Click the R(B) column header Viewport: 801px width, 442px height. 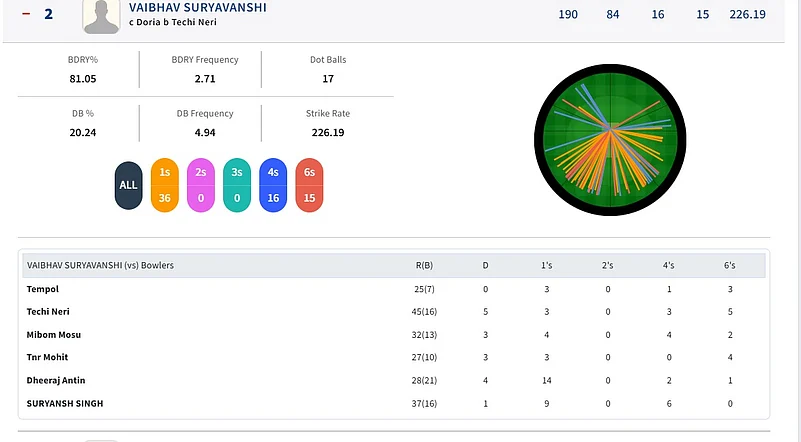coord(424,266)
